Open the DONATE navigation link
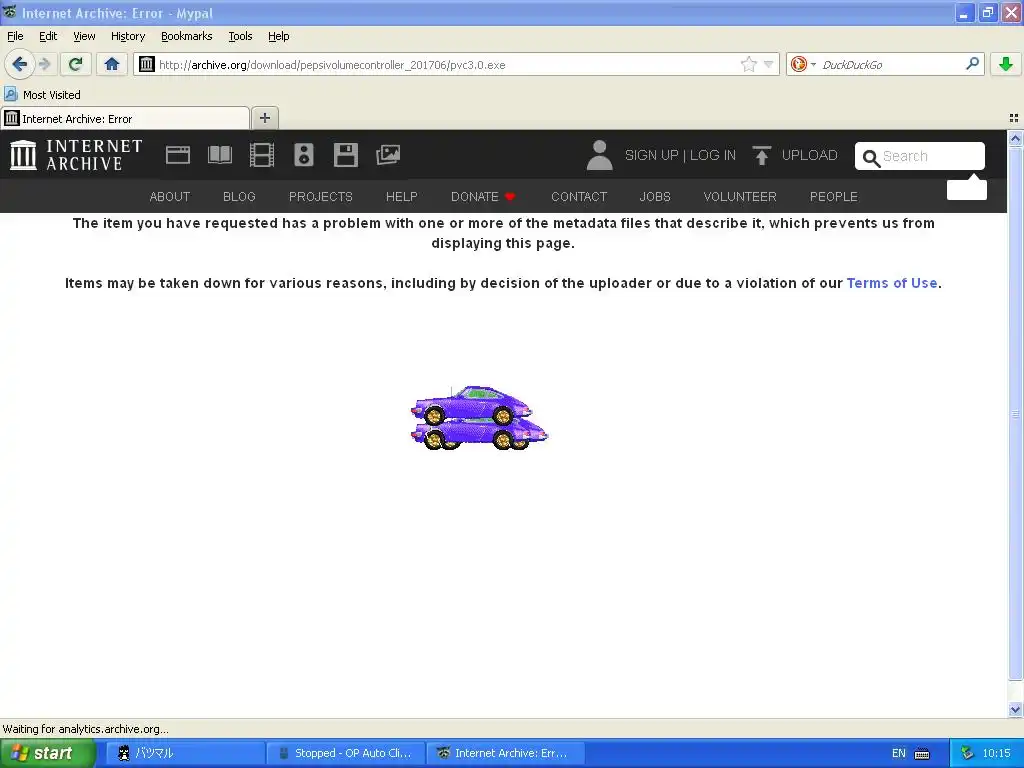 [x=483, y=197]
